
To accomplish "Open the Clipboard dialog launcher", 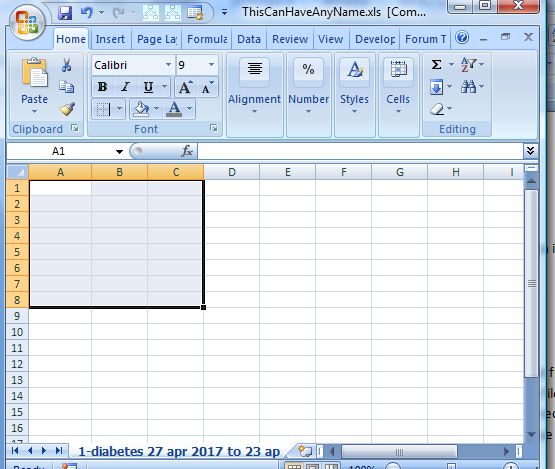I will click(75, 128).
